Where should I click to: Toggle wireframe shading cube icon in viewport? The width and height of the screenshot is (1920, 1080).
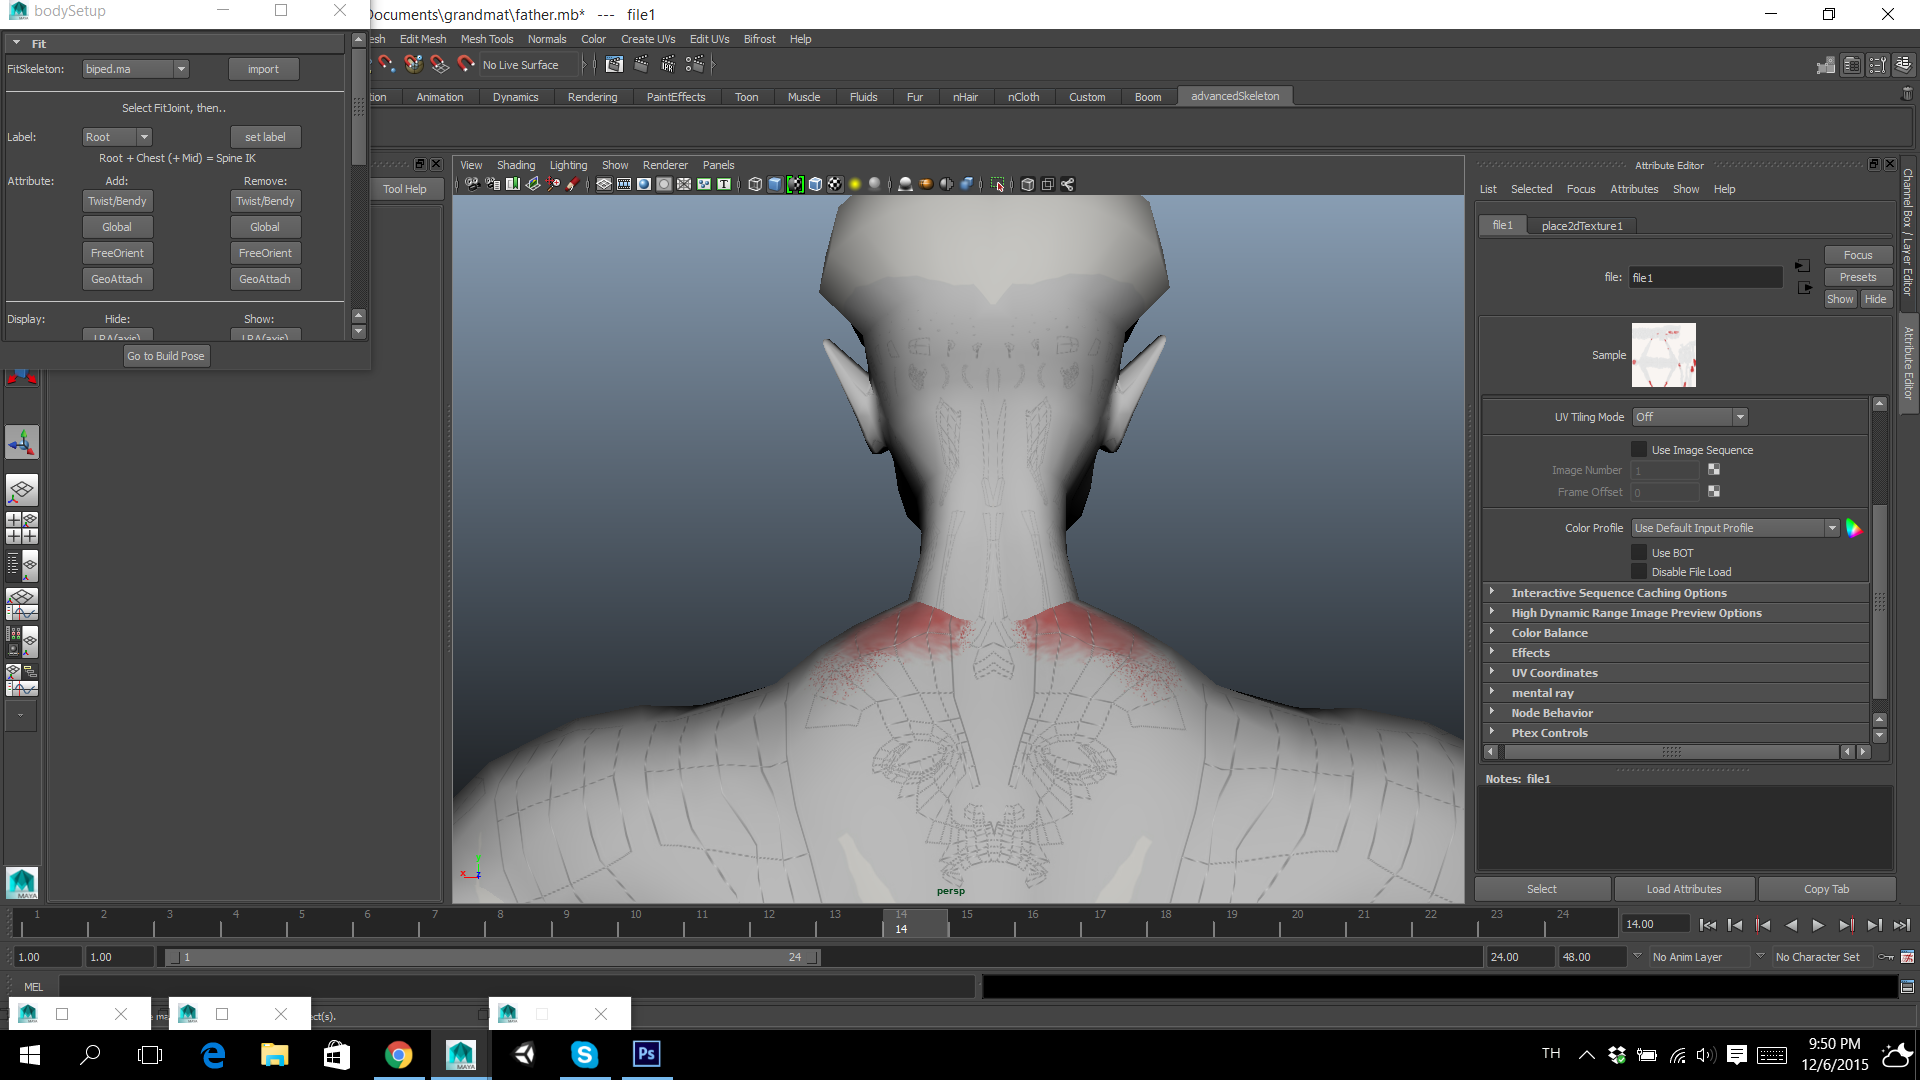(755, 184)
